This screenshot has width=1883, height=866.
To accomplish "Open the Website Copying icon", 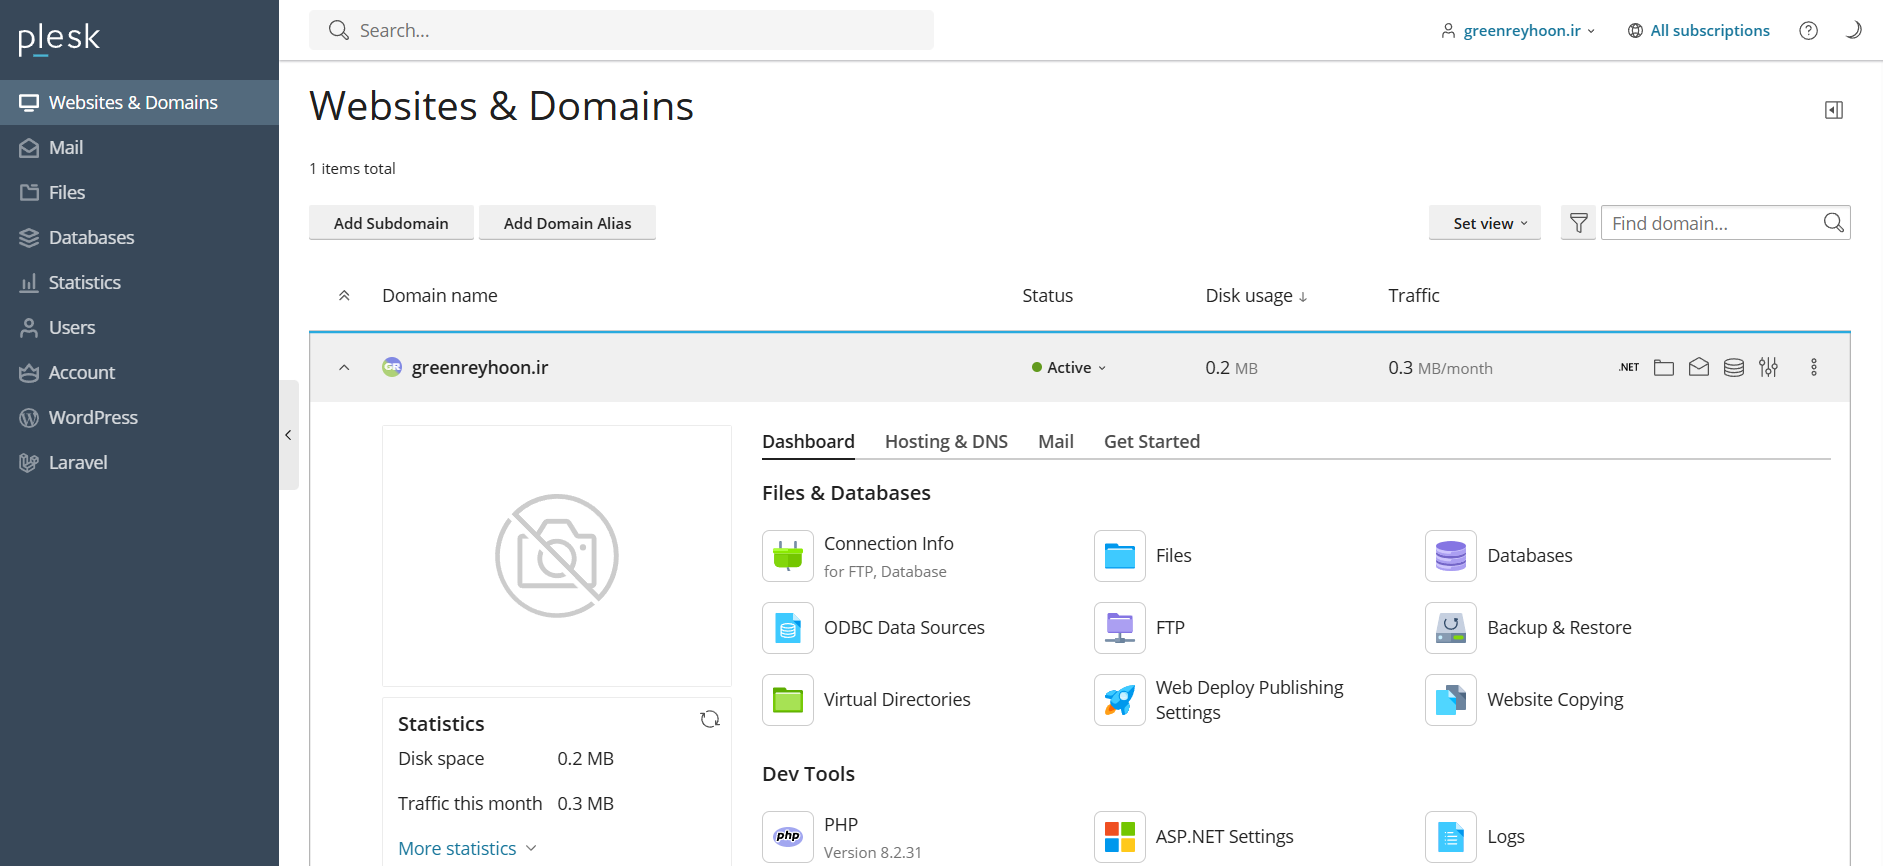I will coord(1451,700).
